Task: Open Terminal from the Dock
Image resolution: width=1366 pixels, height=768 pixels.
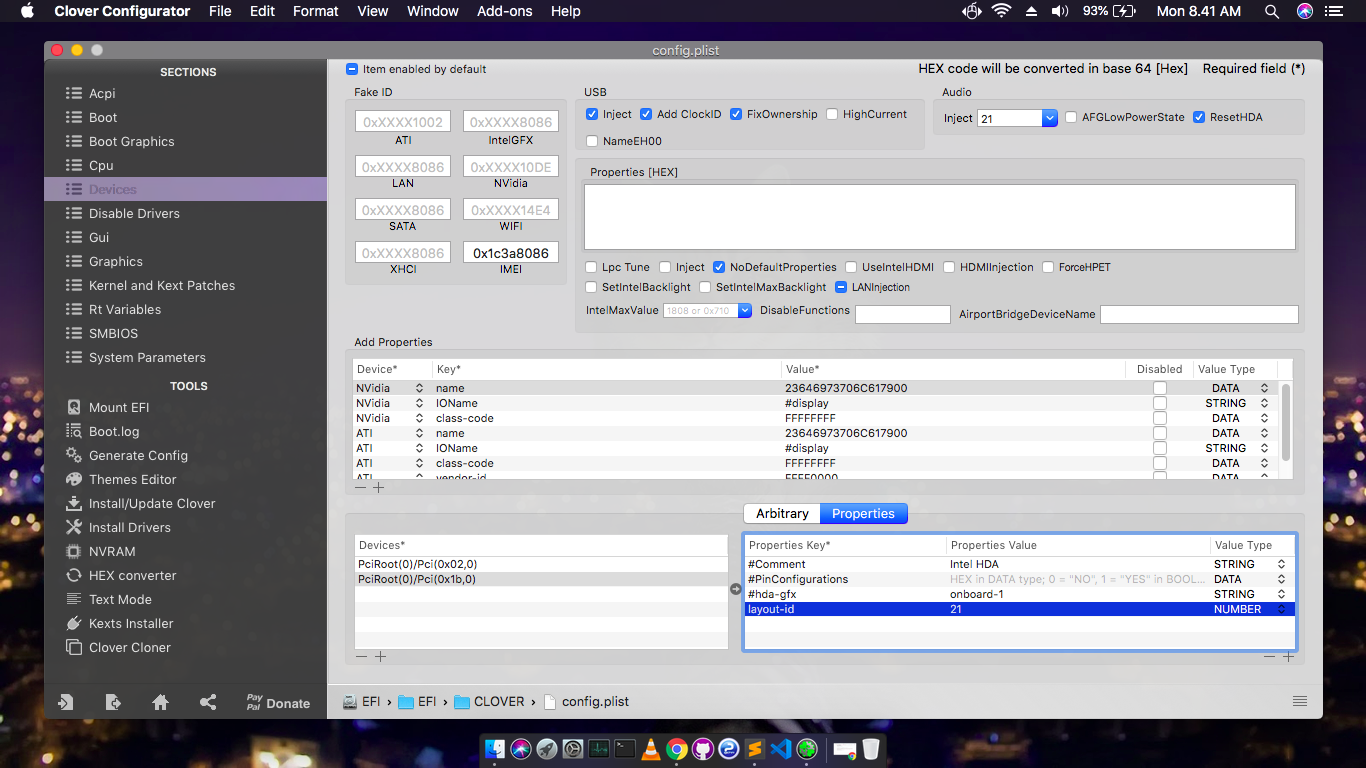Action: (625, 748)
